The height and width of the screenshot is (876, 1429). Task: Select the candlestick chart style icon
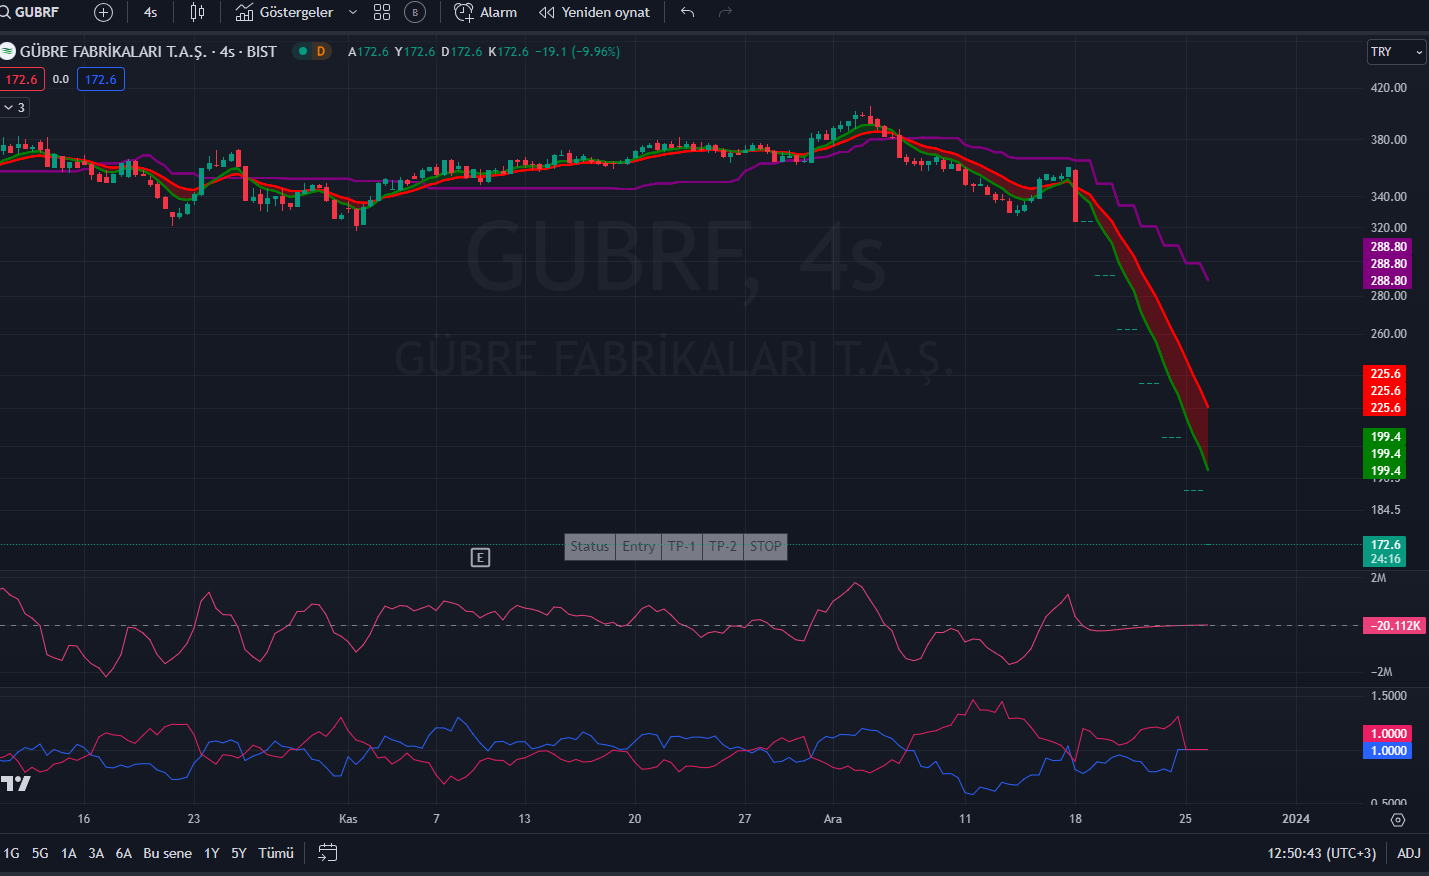(197, 12)
